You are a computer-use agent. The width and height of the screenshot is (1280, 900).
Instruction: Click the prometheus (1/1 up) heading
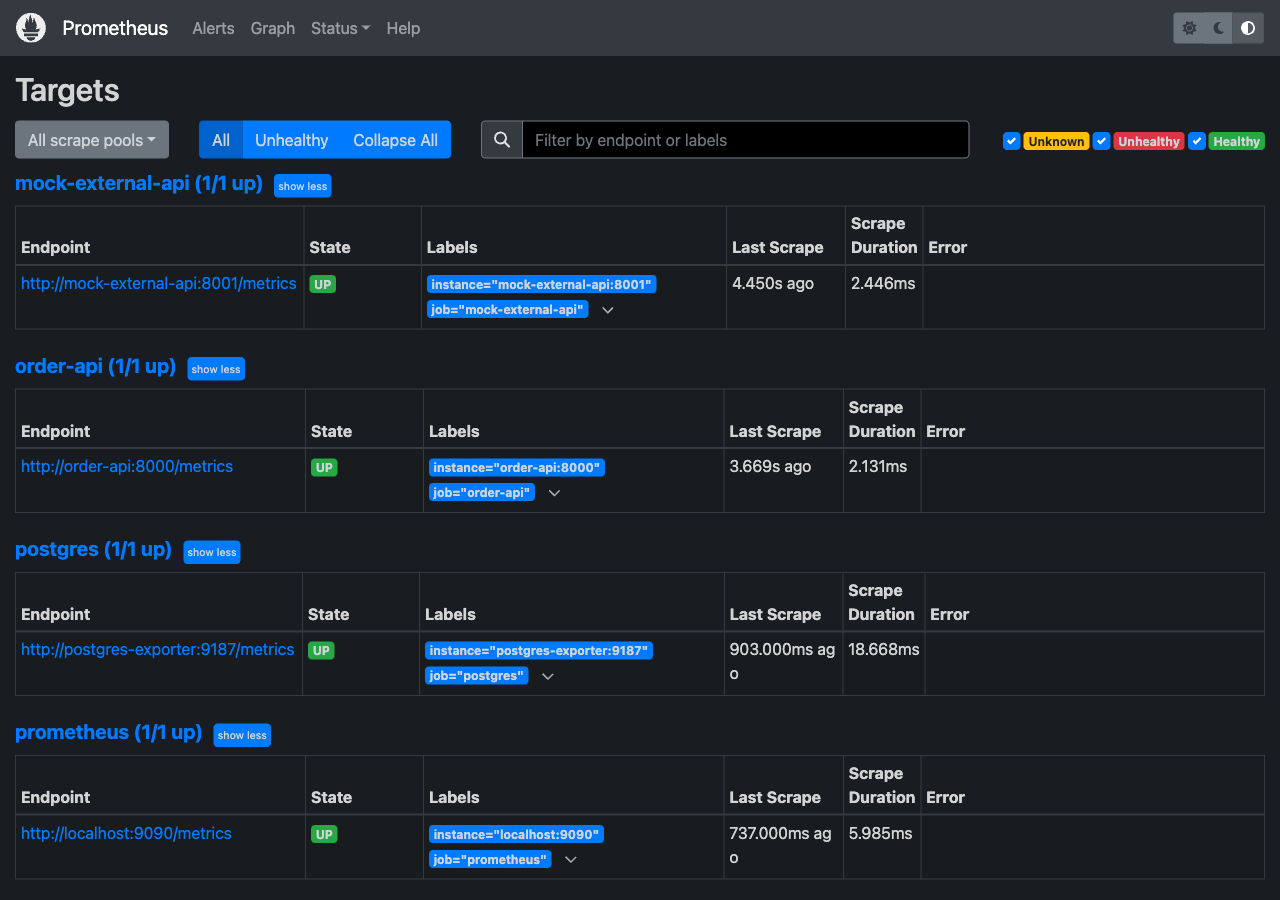tap(109, 733)
